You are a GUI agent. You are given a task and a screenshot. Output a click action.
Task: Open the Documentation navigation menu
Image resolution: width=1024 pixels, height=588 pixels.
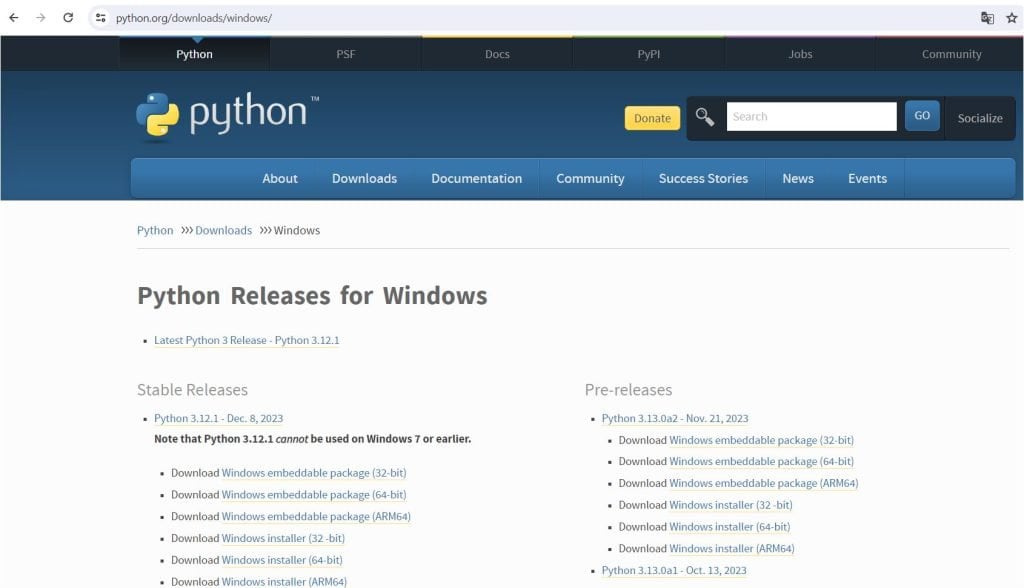tap(476, 178)
